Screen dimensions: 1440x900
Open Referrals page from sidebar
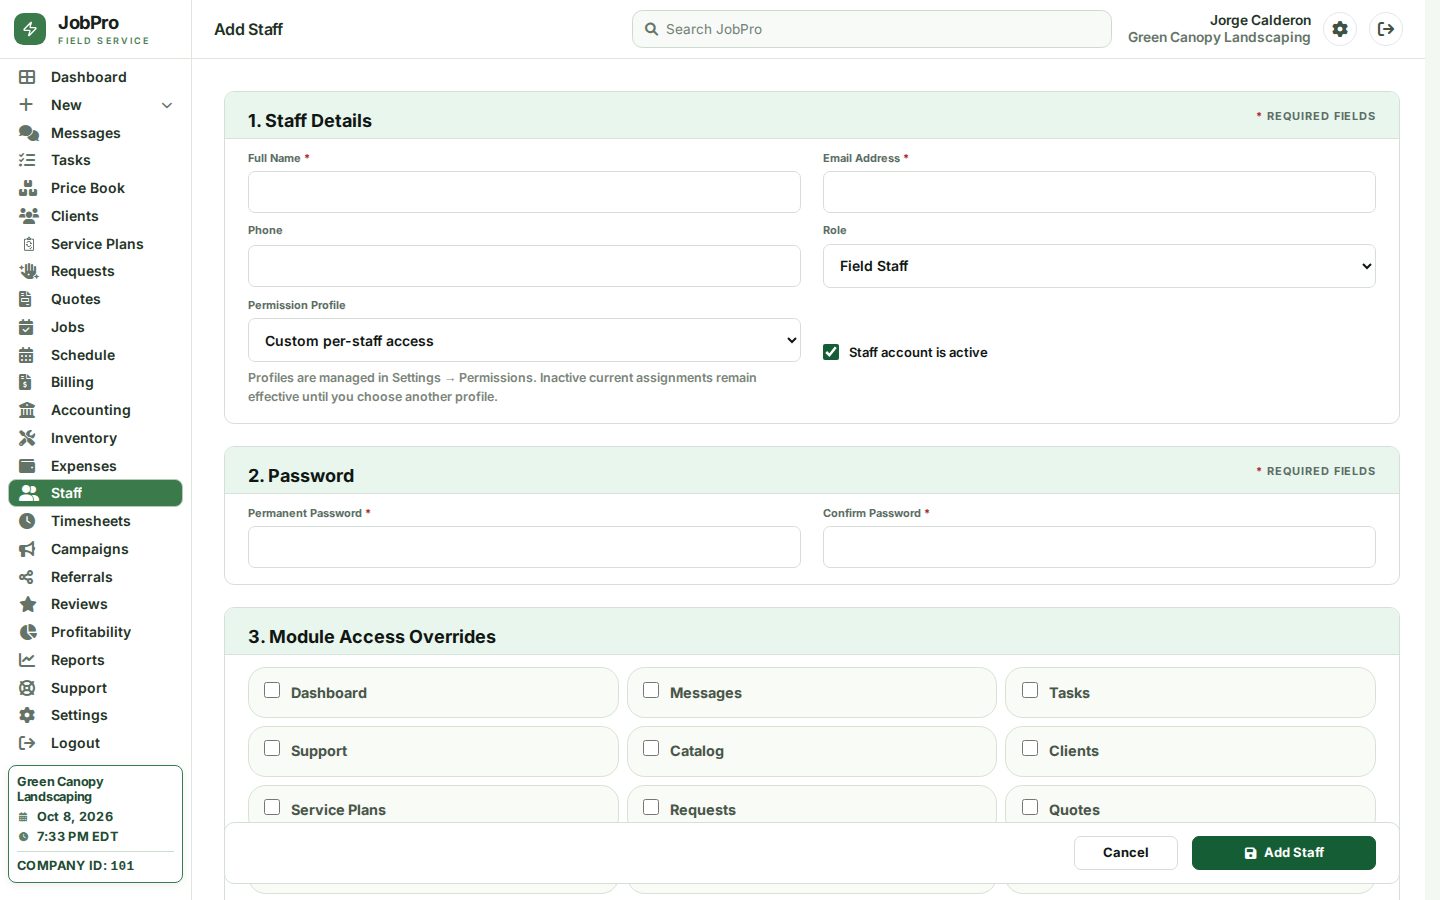(95, 577)
